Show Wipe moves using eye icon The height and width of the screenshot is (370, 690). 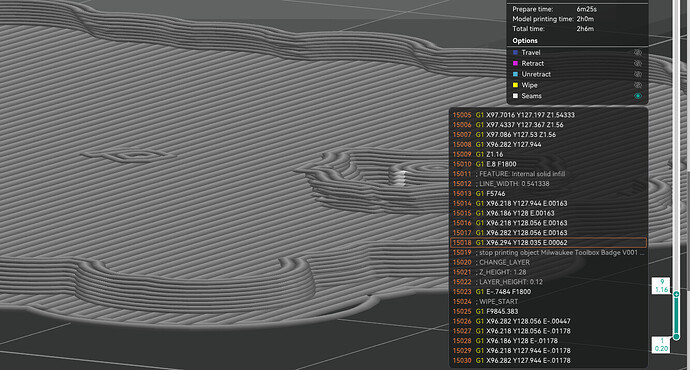638,85
